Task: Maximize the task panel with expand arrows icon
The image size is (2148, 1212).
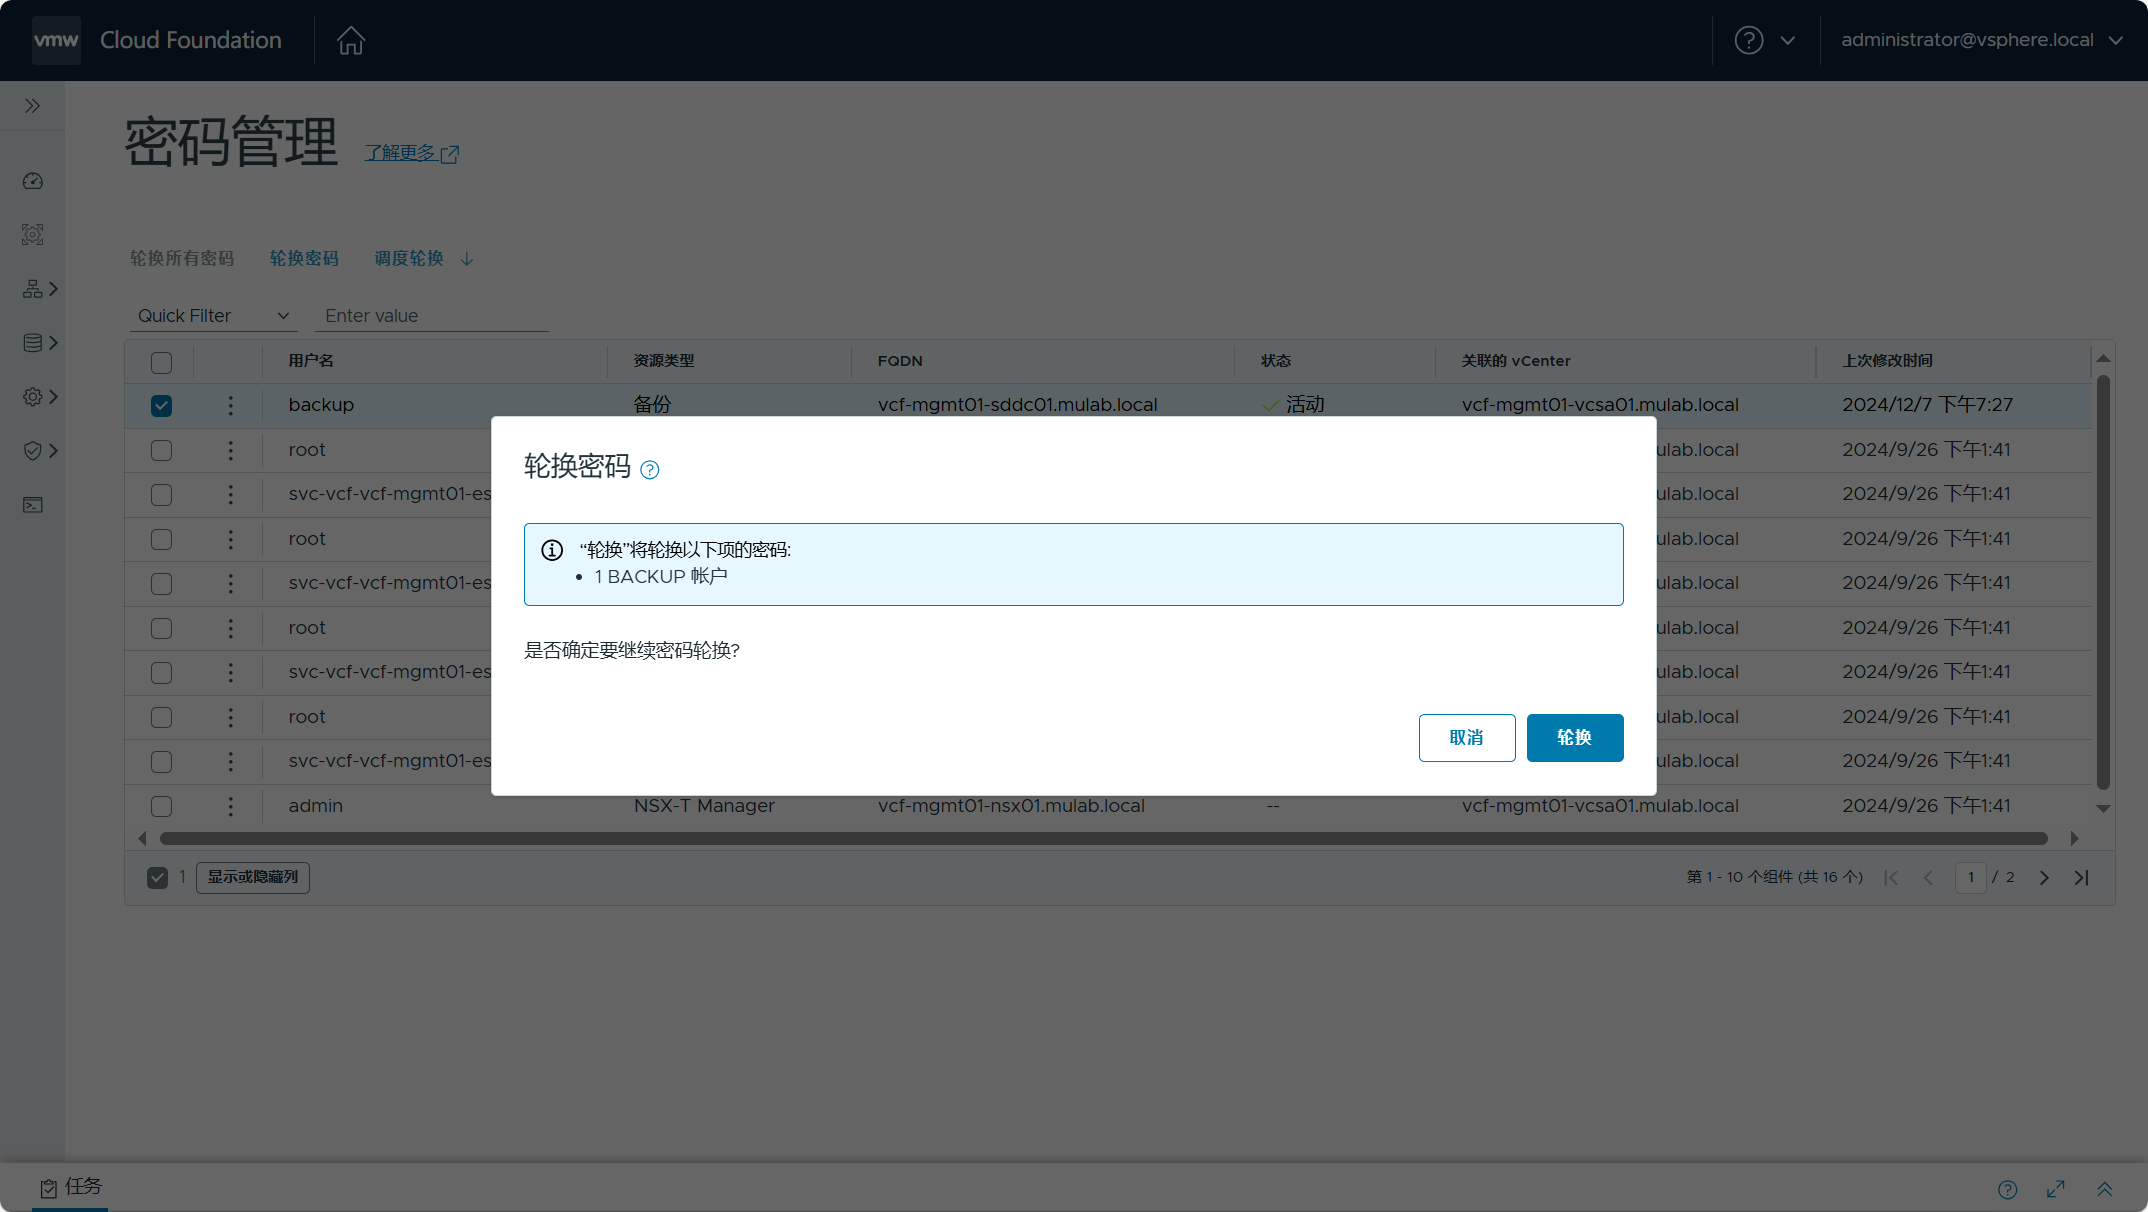Action: coord(2056,1189)
